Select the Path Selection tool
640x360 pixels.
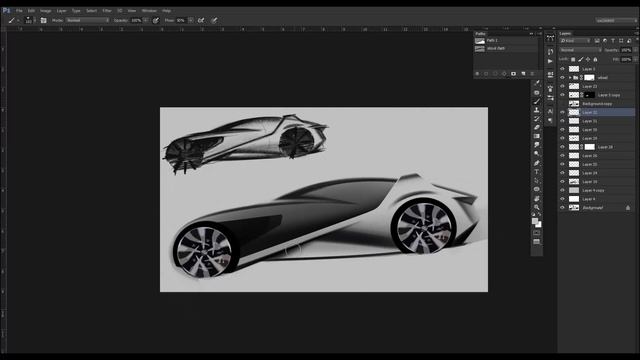pyautogui.click(x=537, y=180)
